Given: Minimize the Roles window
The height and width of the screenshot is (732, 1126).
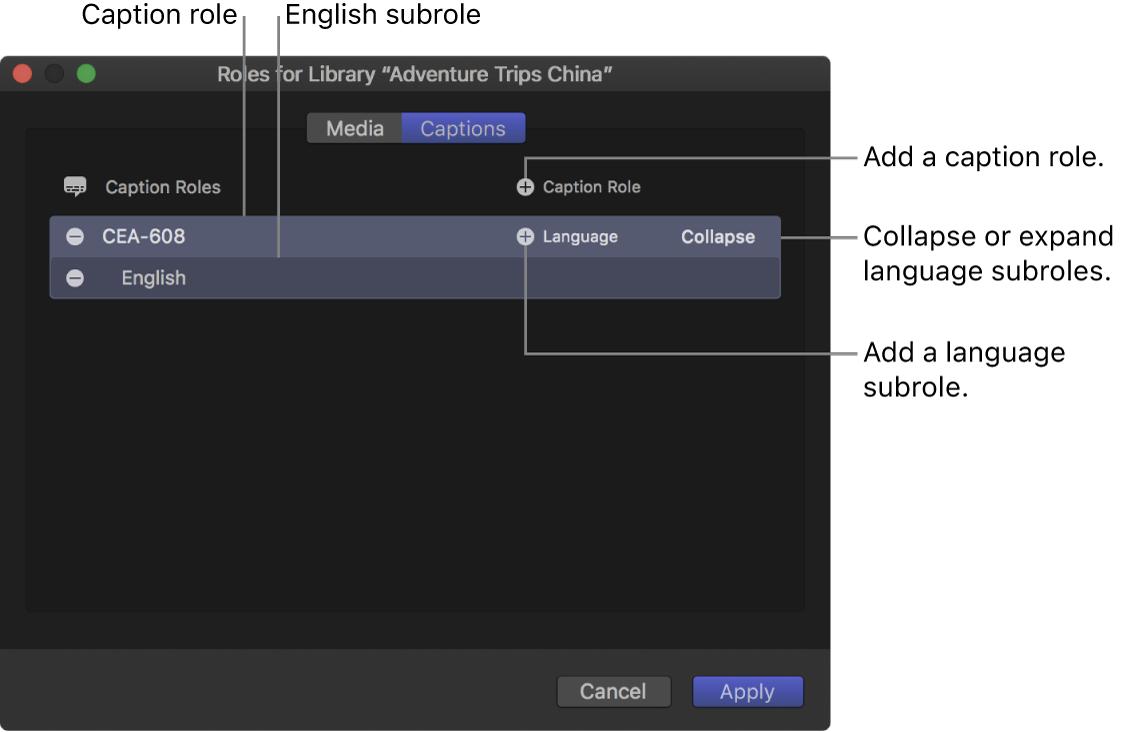Looking at the screenshot, I should coord(54,73).
